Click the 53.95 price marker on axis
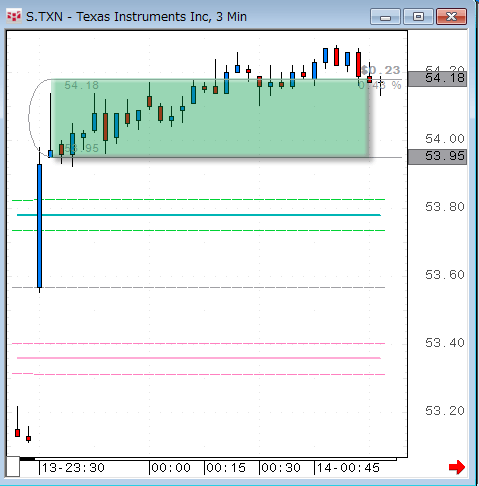This screenshot has height=486, width=479. (x=437, y=156)
